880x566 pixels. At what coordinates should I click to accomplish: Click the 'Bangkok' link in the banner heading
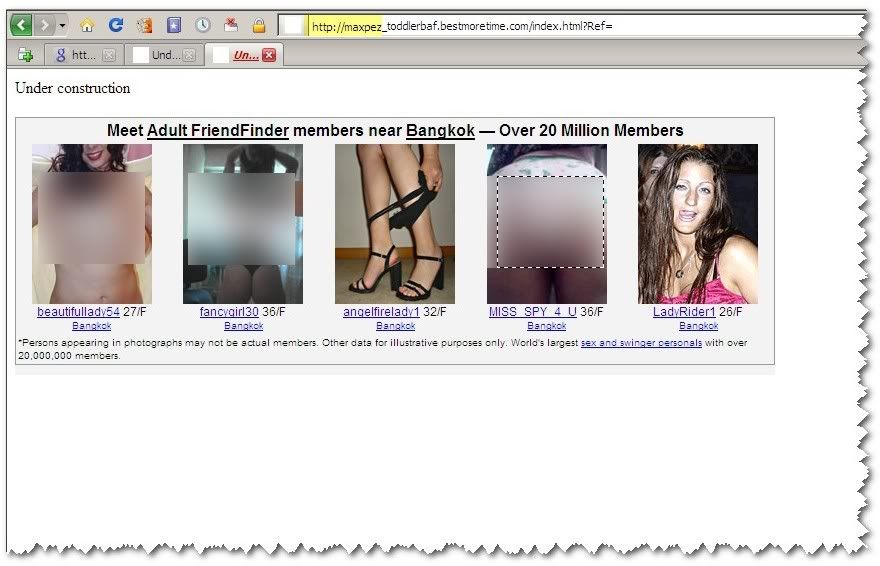click(x=440, y=130)
